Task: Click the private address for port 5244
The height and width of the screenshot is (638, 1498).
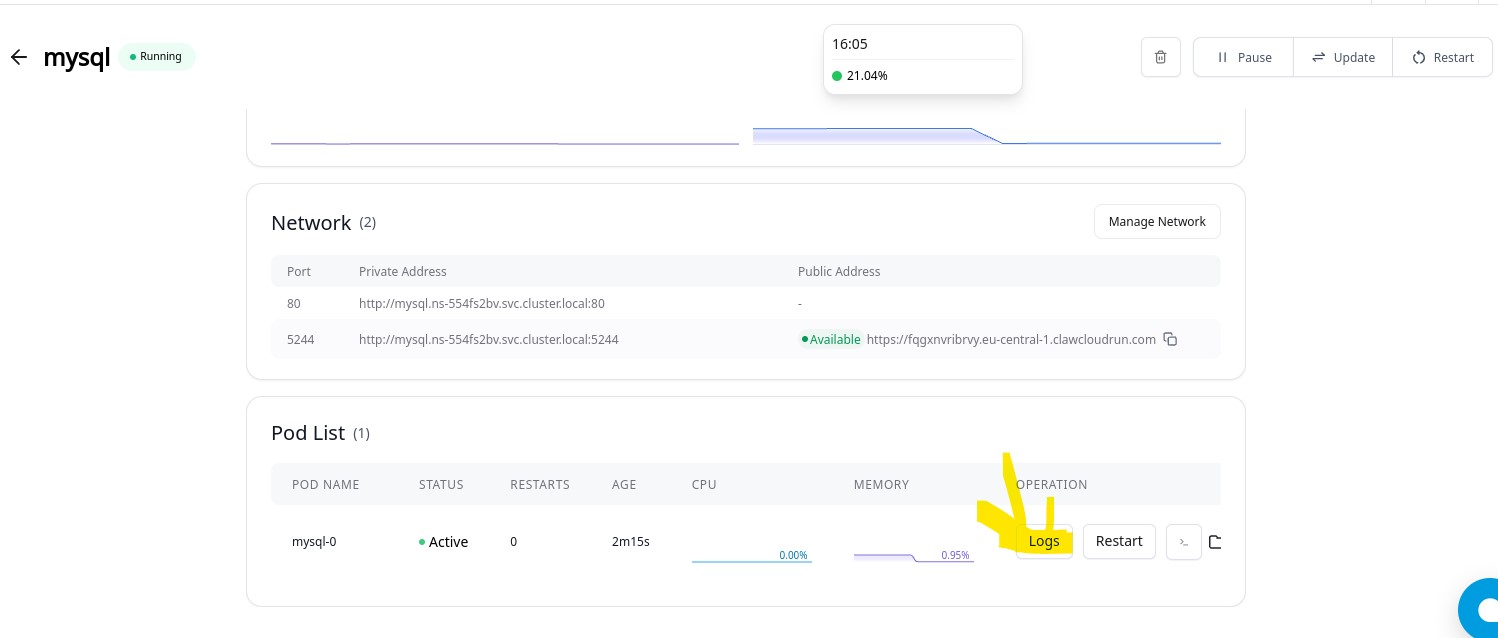Action: point(488,340)
